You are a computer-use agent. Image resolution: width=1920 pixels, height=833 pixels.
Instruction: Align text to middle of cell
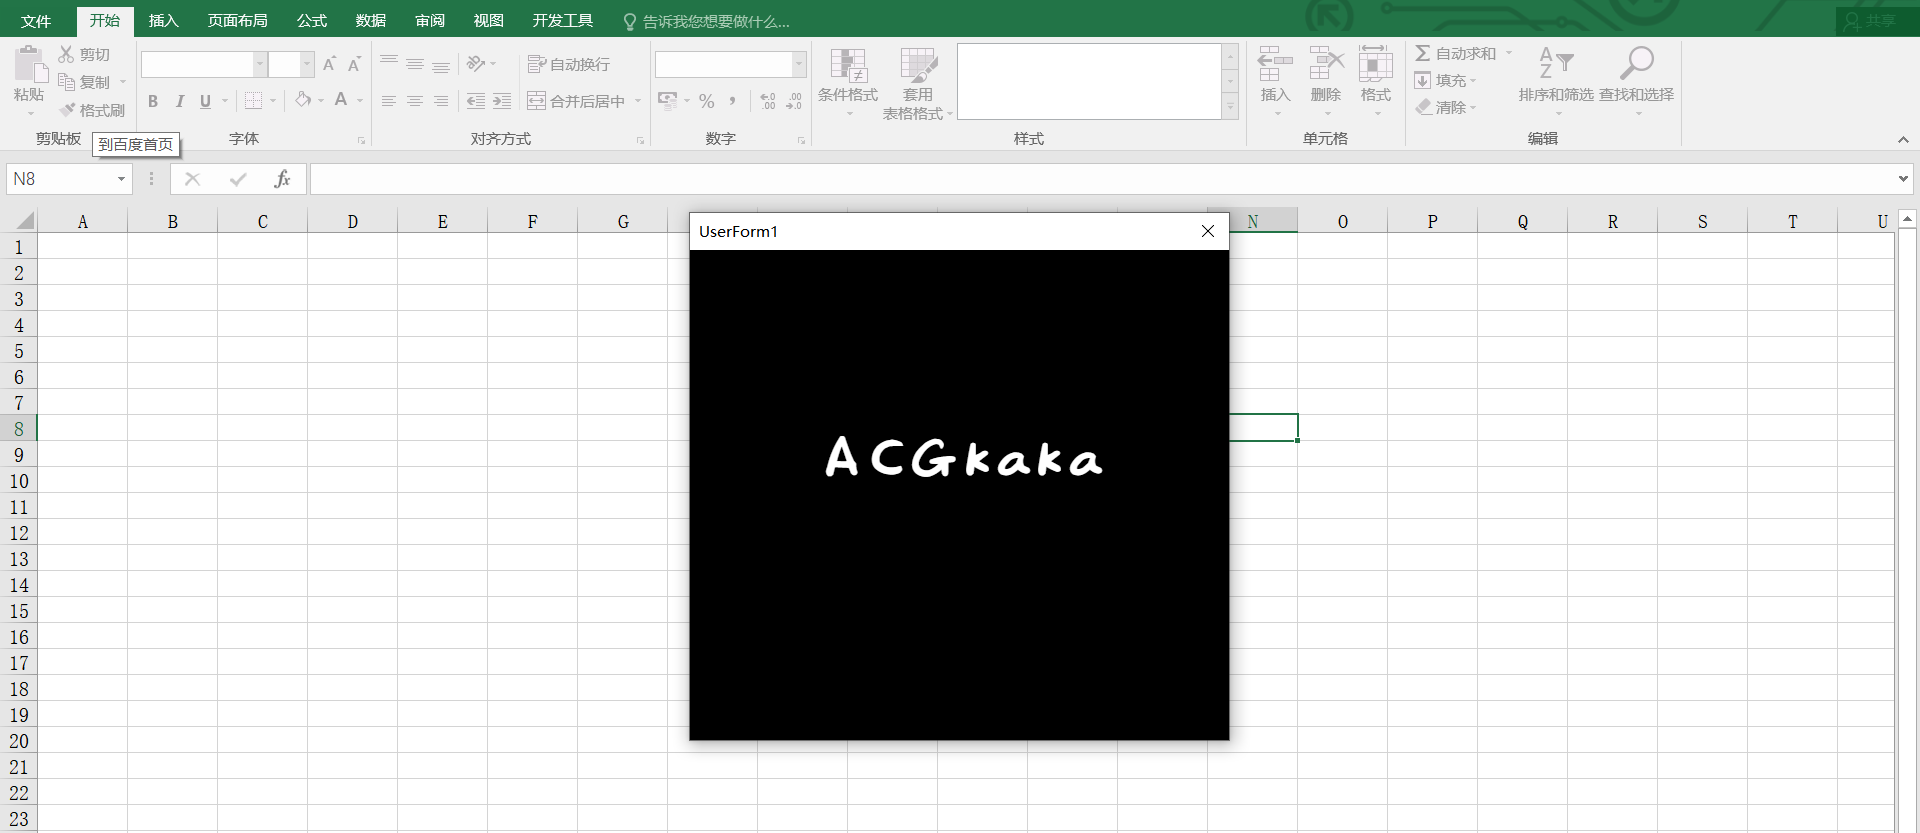pyautogui.click(x=415, y=64)
